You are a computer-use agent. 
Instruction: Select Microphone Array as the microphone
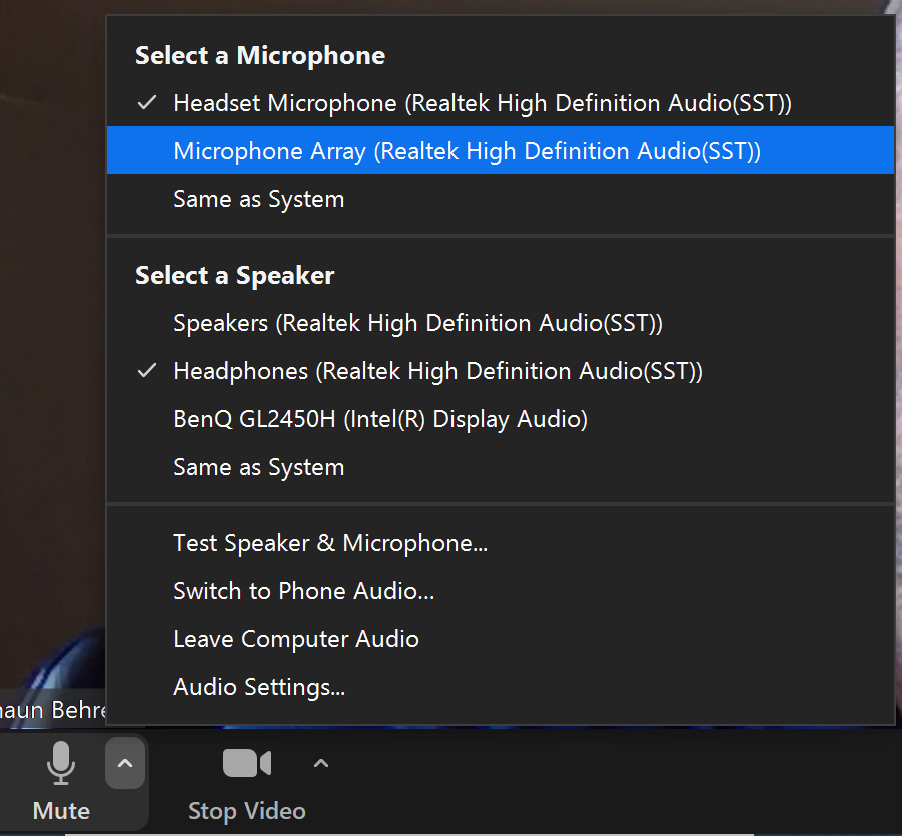[x=466, y=151]
